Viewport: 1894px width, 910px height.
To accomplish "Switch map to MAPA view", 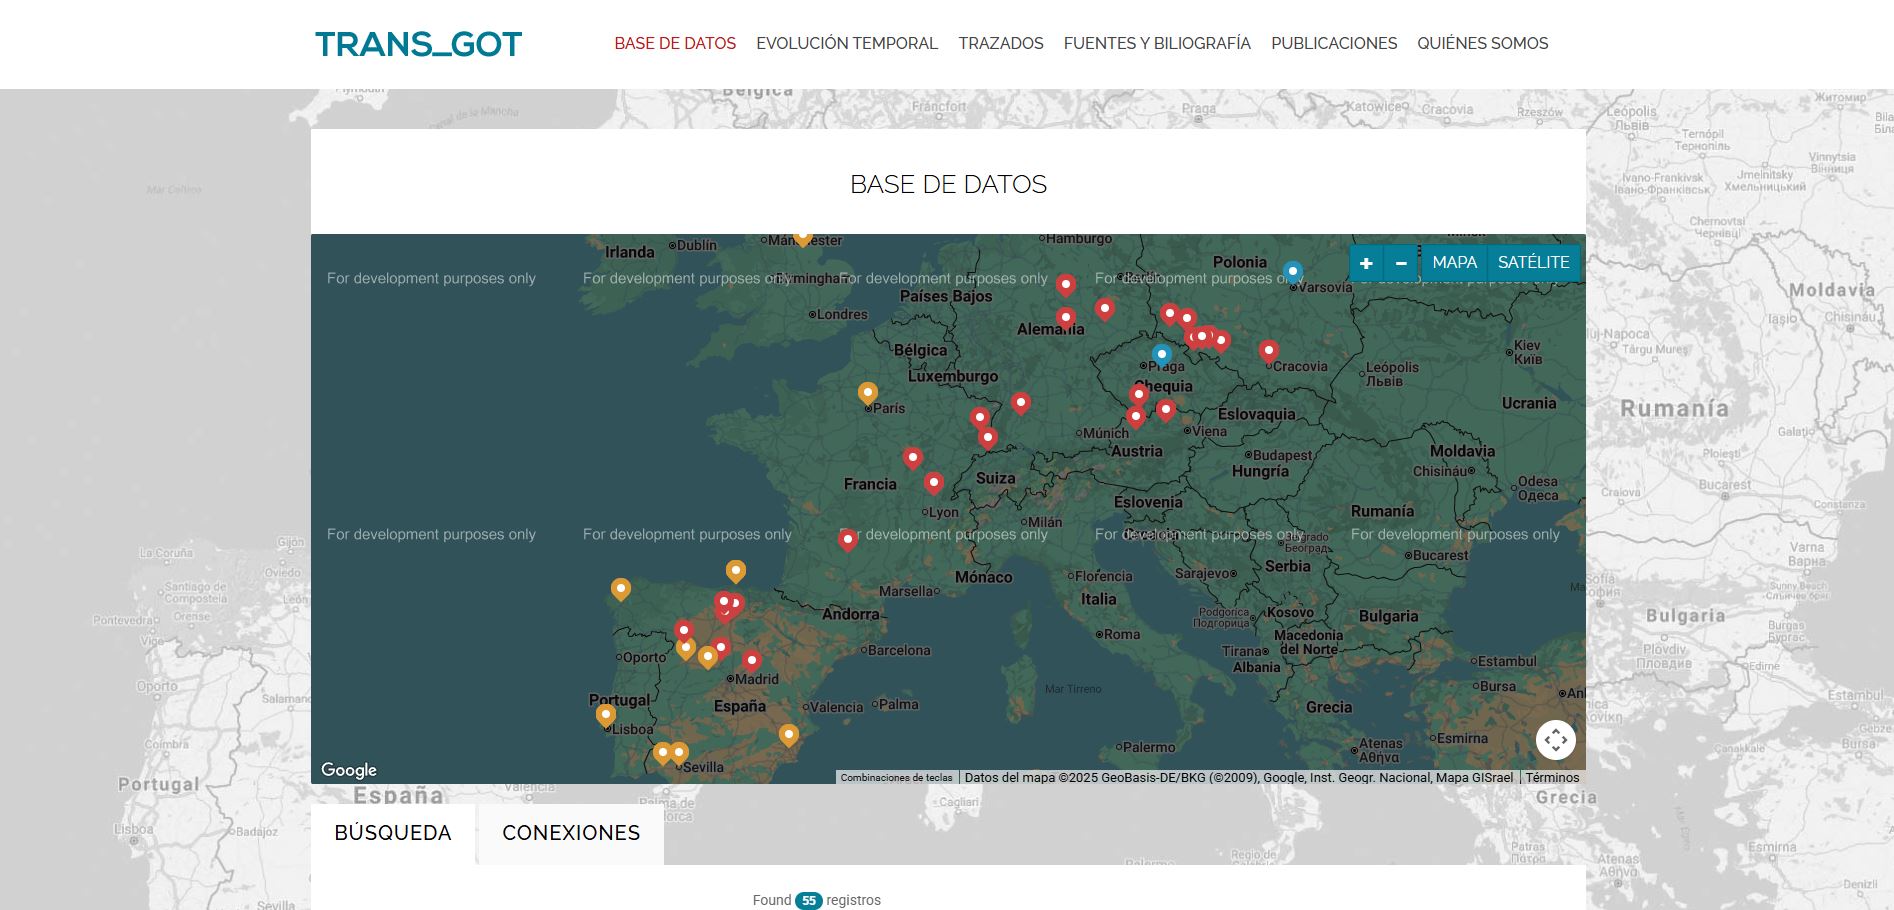I will pyautogui.click(x=1454, y=262).
